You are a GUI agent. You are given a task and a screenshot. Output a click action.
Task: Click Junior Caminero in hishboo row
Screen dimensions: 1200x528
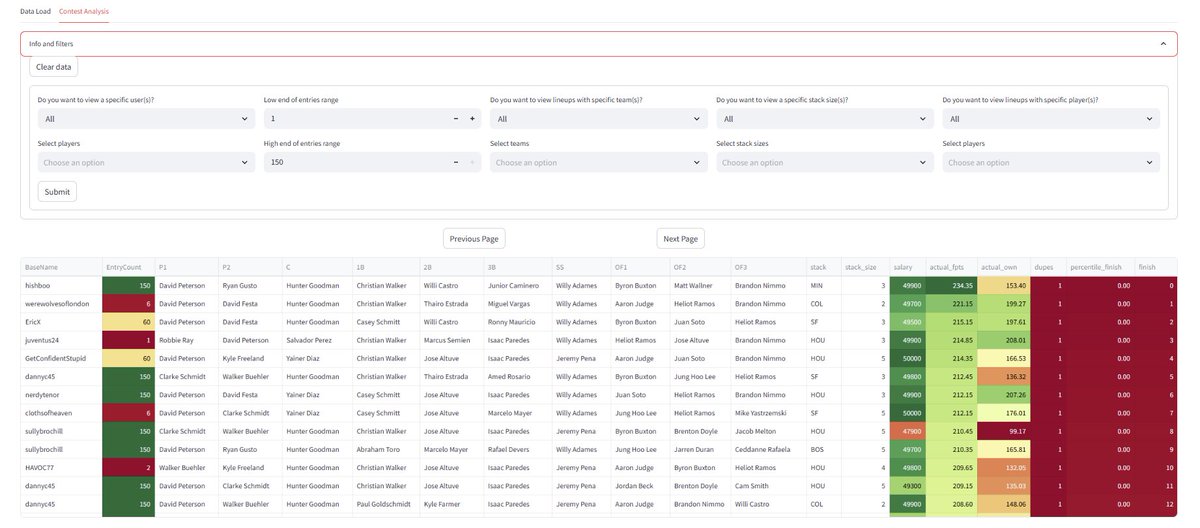(x=517, y=286)
